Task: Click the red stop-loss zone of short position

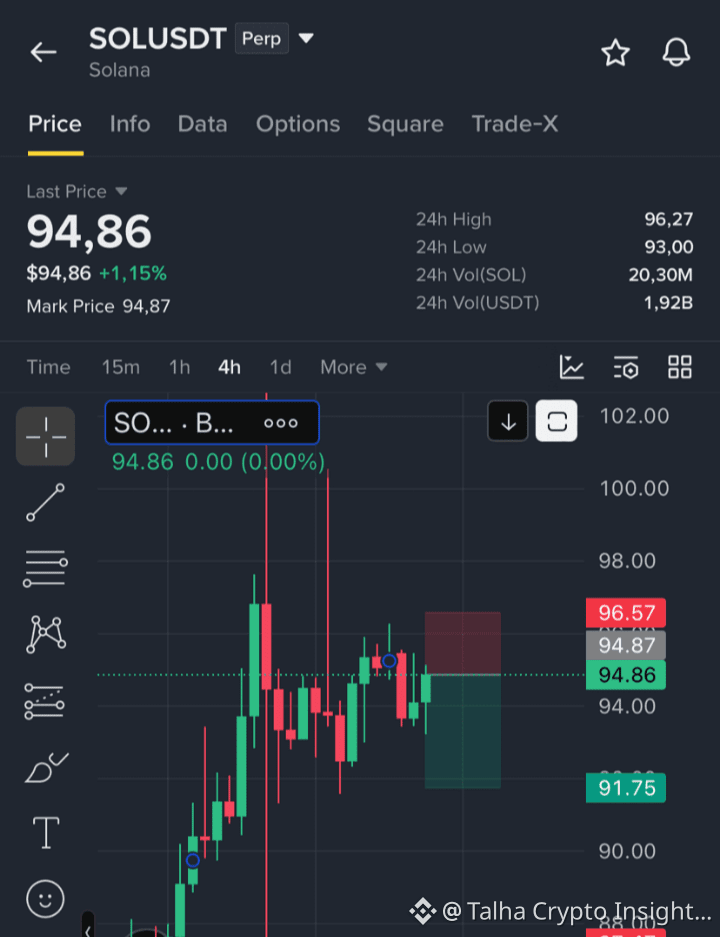Action: click(462, 643)
